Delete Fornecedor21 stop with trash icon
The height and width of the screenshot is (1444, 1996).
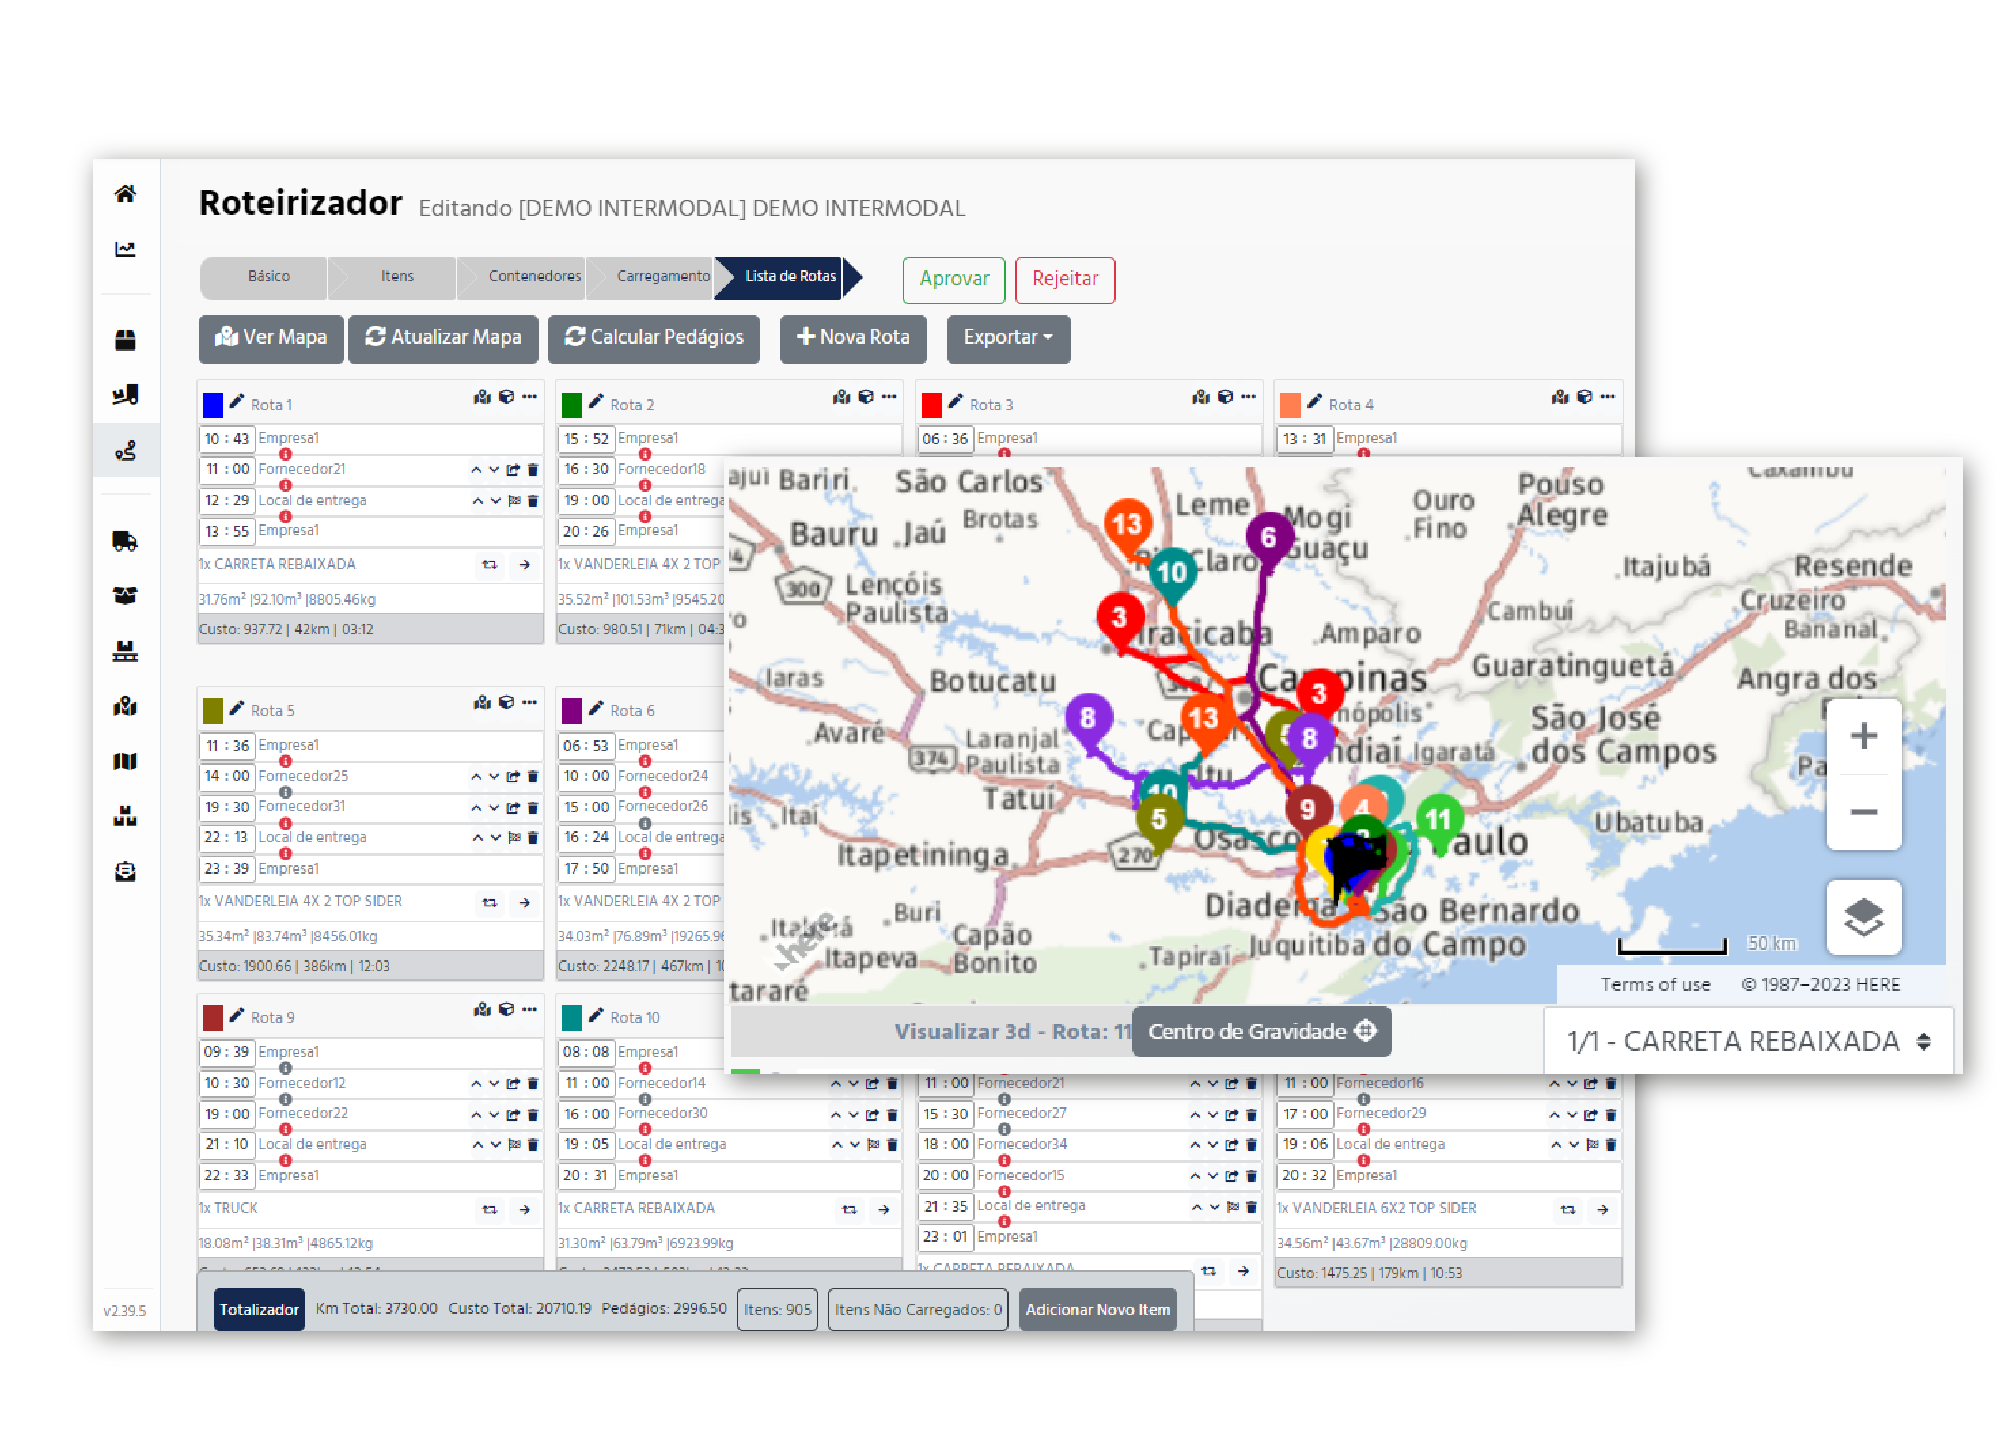(533, 469)
